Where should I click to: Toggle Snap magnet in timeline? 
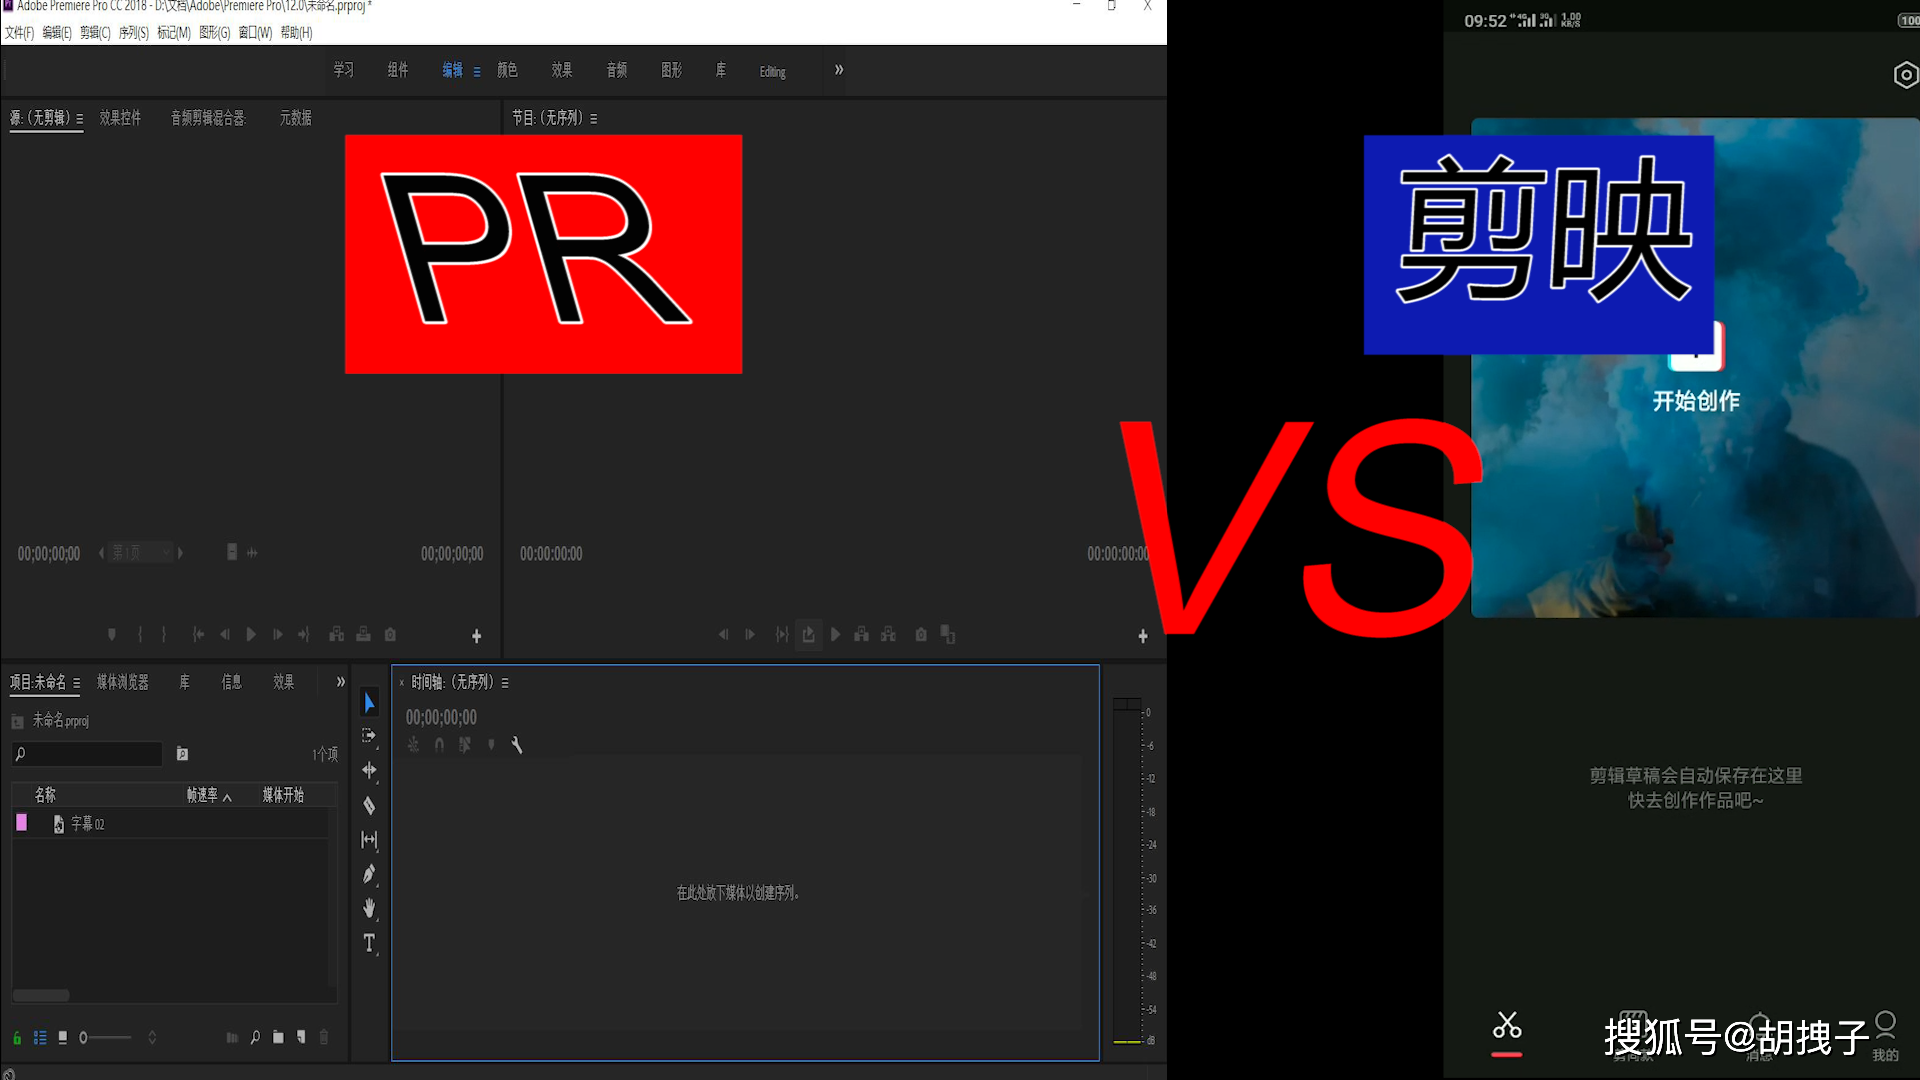tap(439, 745)
